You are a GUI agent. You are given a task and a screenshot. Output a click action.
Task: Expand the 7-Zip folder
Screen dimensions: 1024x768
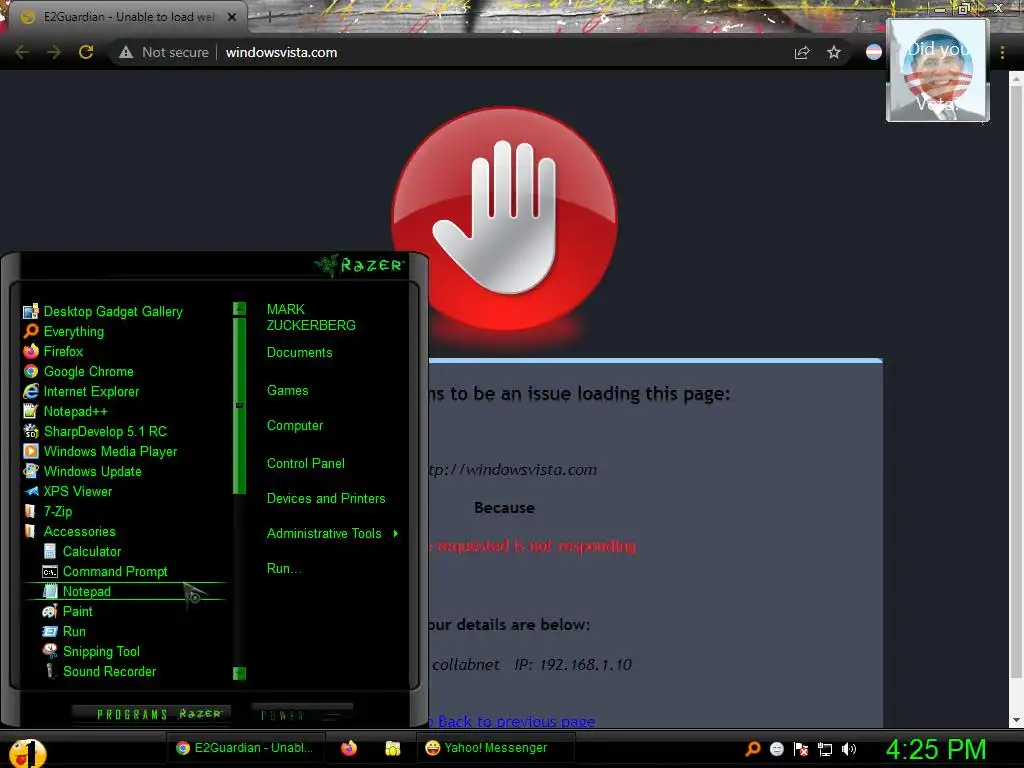coord(48,511)
